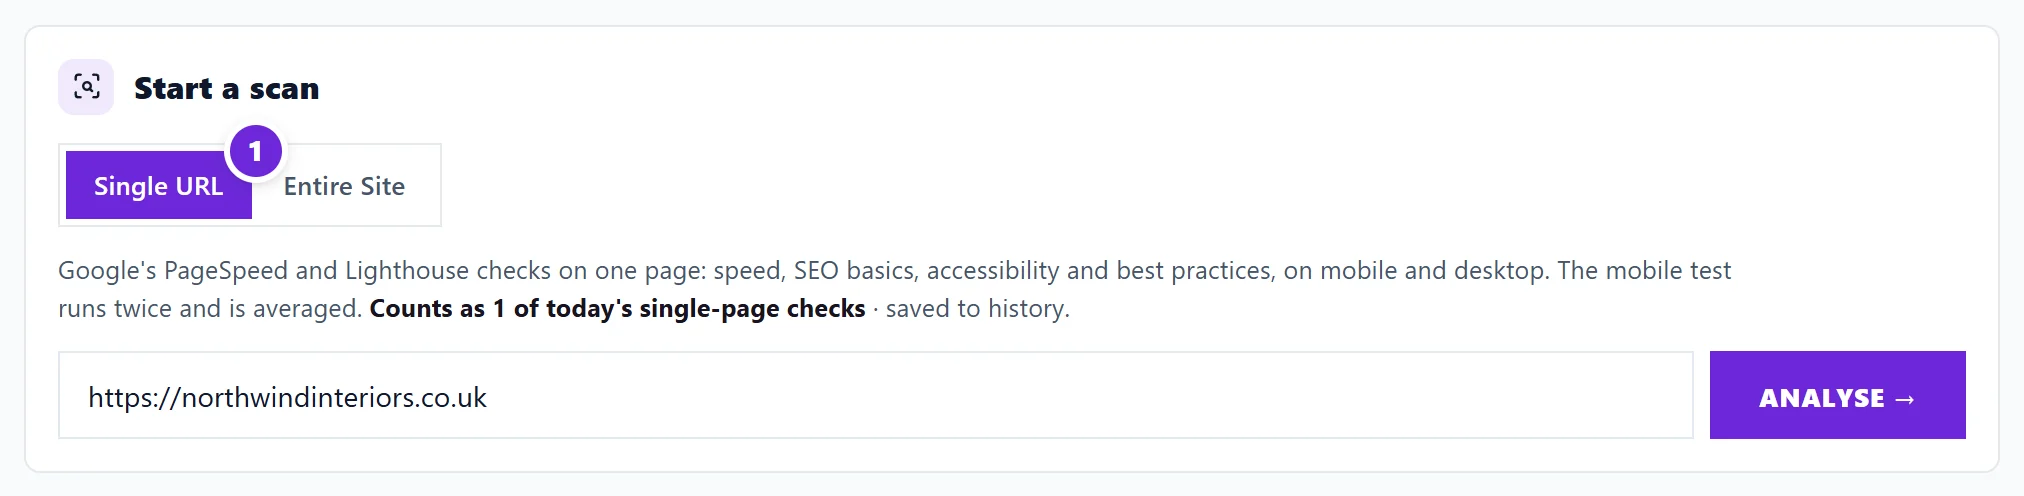This screenshot has height=496, width=2024.
Task: Click the bold single-page checks notice
Action: click(x=617, y=308)
